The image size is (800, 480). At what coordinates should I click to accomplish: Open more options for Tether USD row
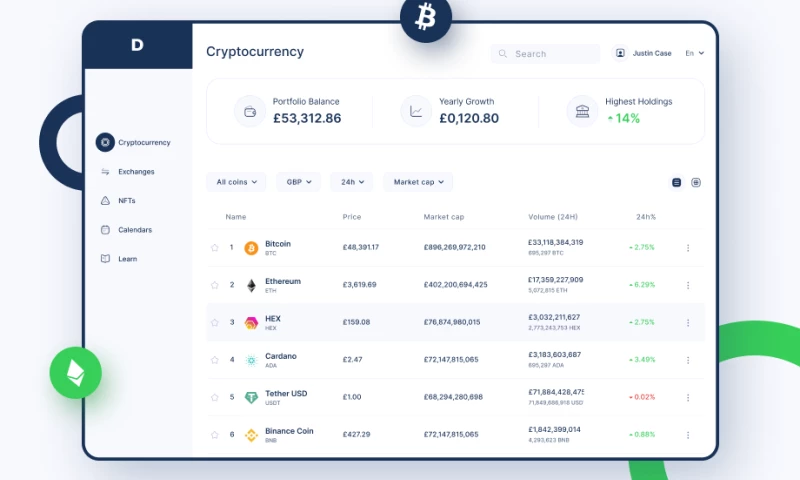tap(688, 397)
